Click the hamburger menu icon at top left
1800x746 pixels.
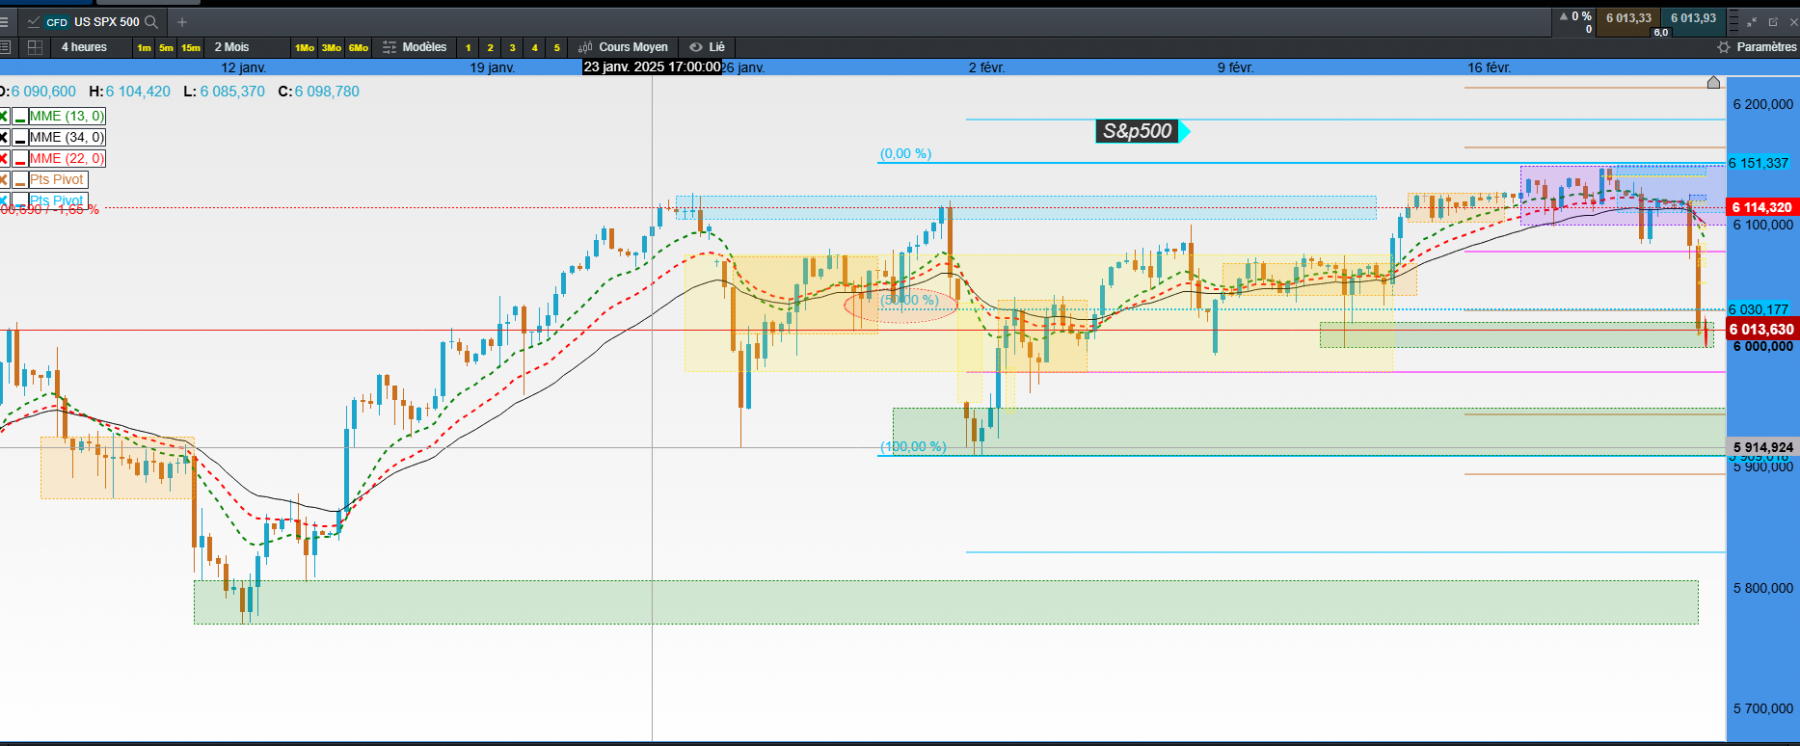[4, 21]
